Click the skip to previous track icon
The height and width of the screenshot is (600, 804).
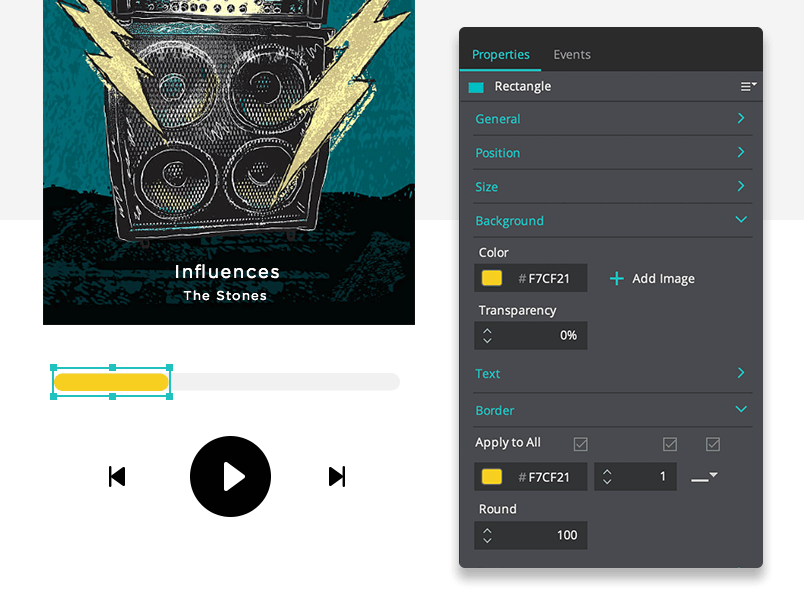point(117,476)
